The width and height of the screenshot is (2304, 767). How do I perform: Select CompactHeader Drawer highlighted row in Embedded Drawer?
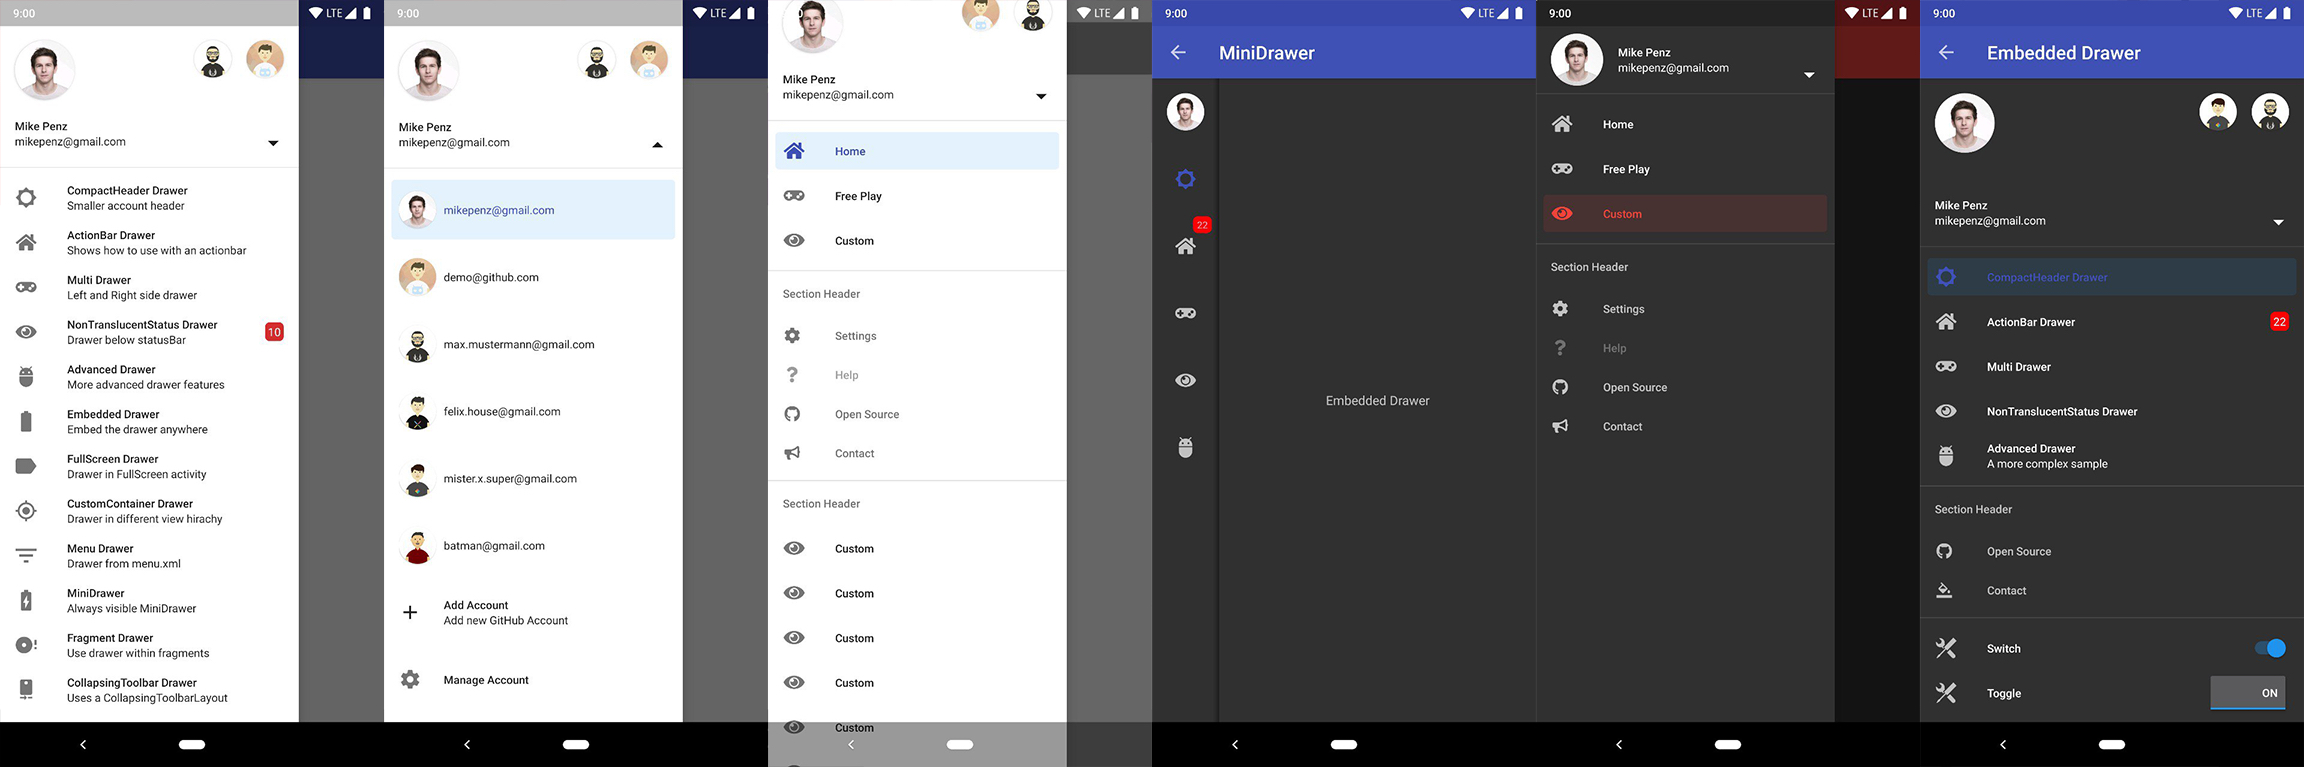coord(2112,277)
